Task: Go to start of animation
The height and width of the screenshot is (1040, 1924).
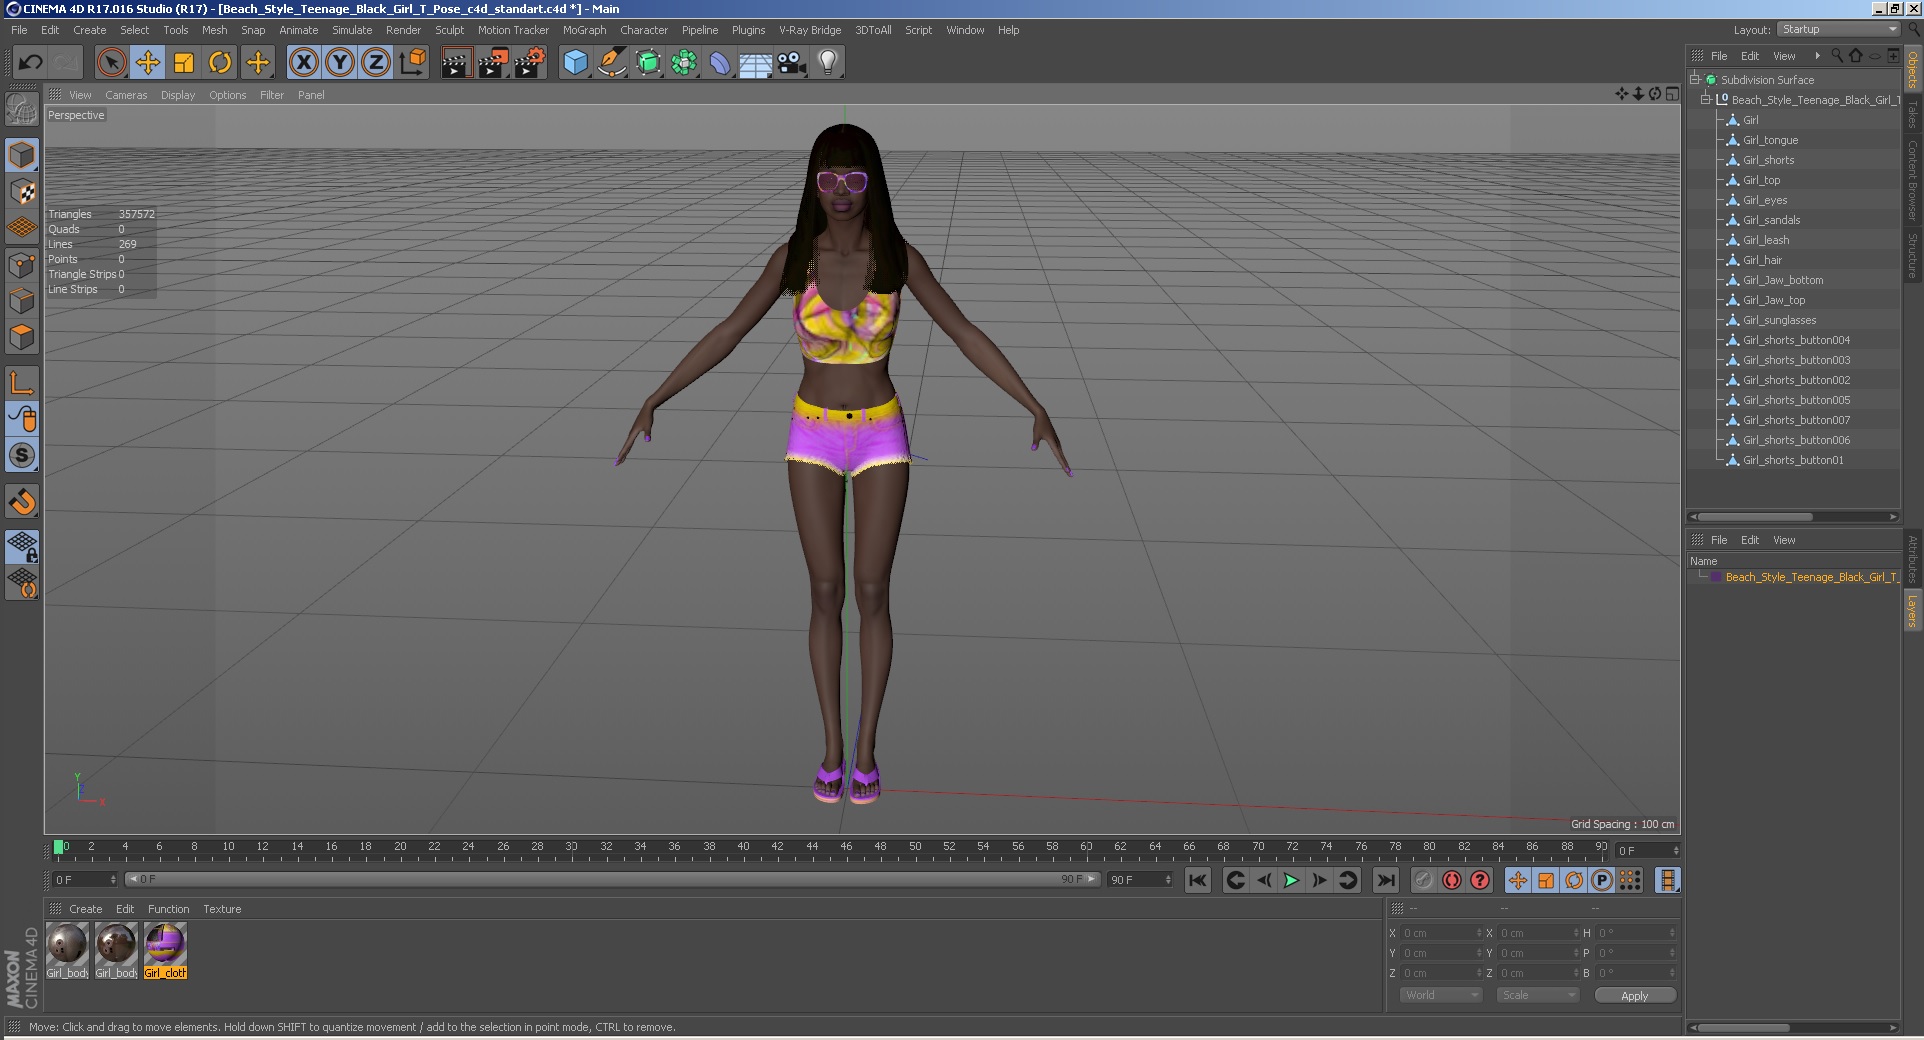Action: (x=1197, y=880)
